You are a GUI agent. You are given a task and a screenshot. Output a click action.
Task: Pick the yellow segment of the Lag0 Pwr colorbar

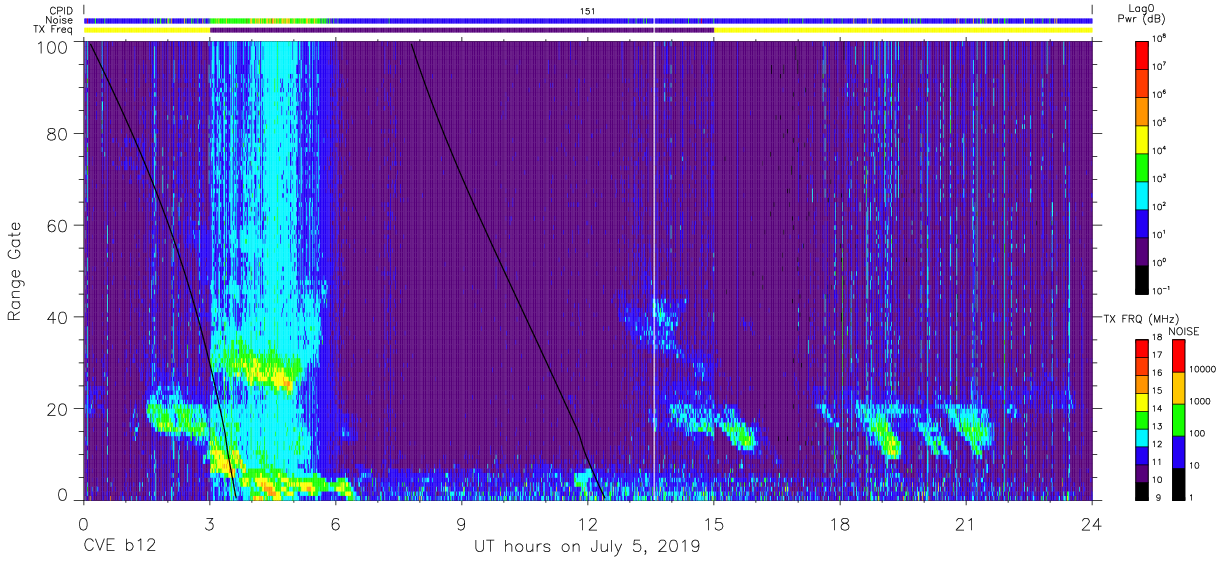point(1142,138)
